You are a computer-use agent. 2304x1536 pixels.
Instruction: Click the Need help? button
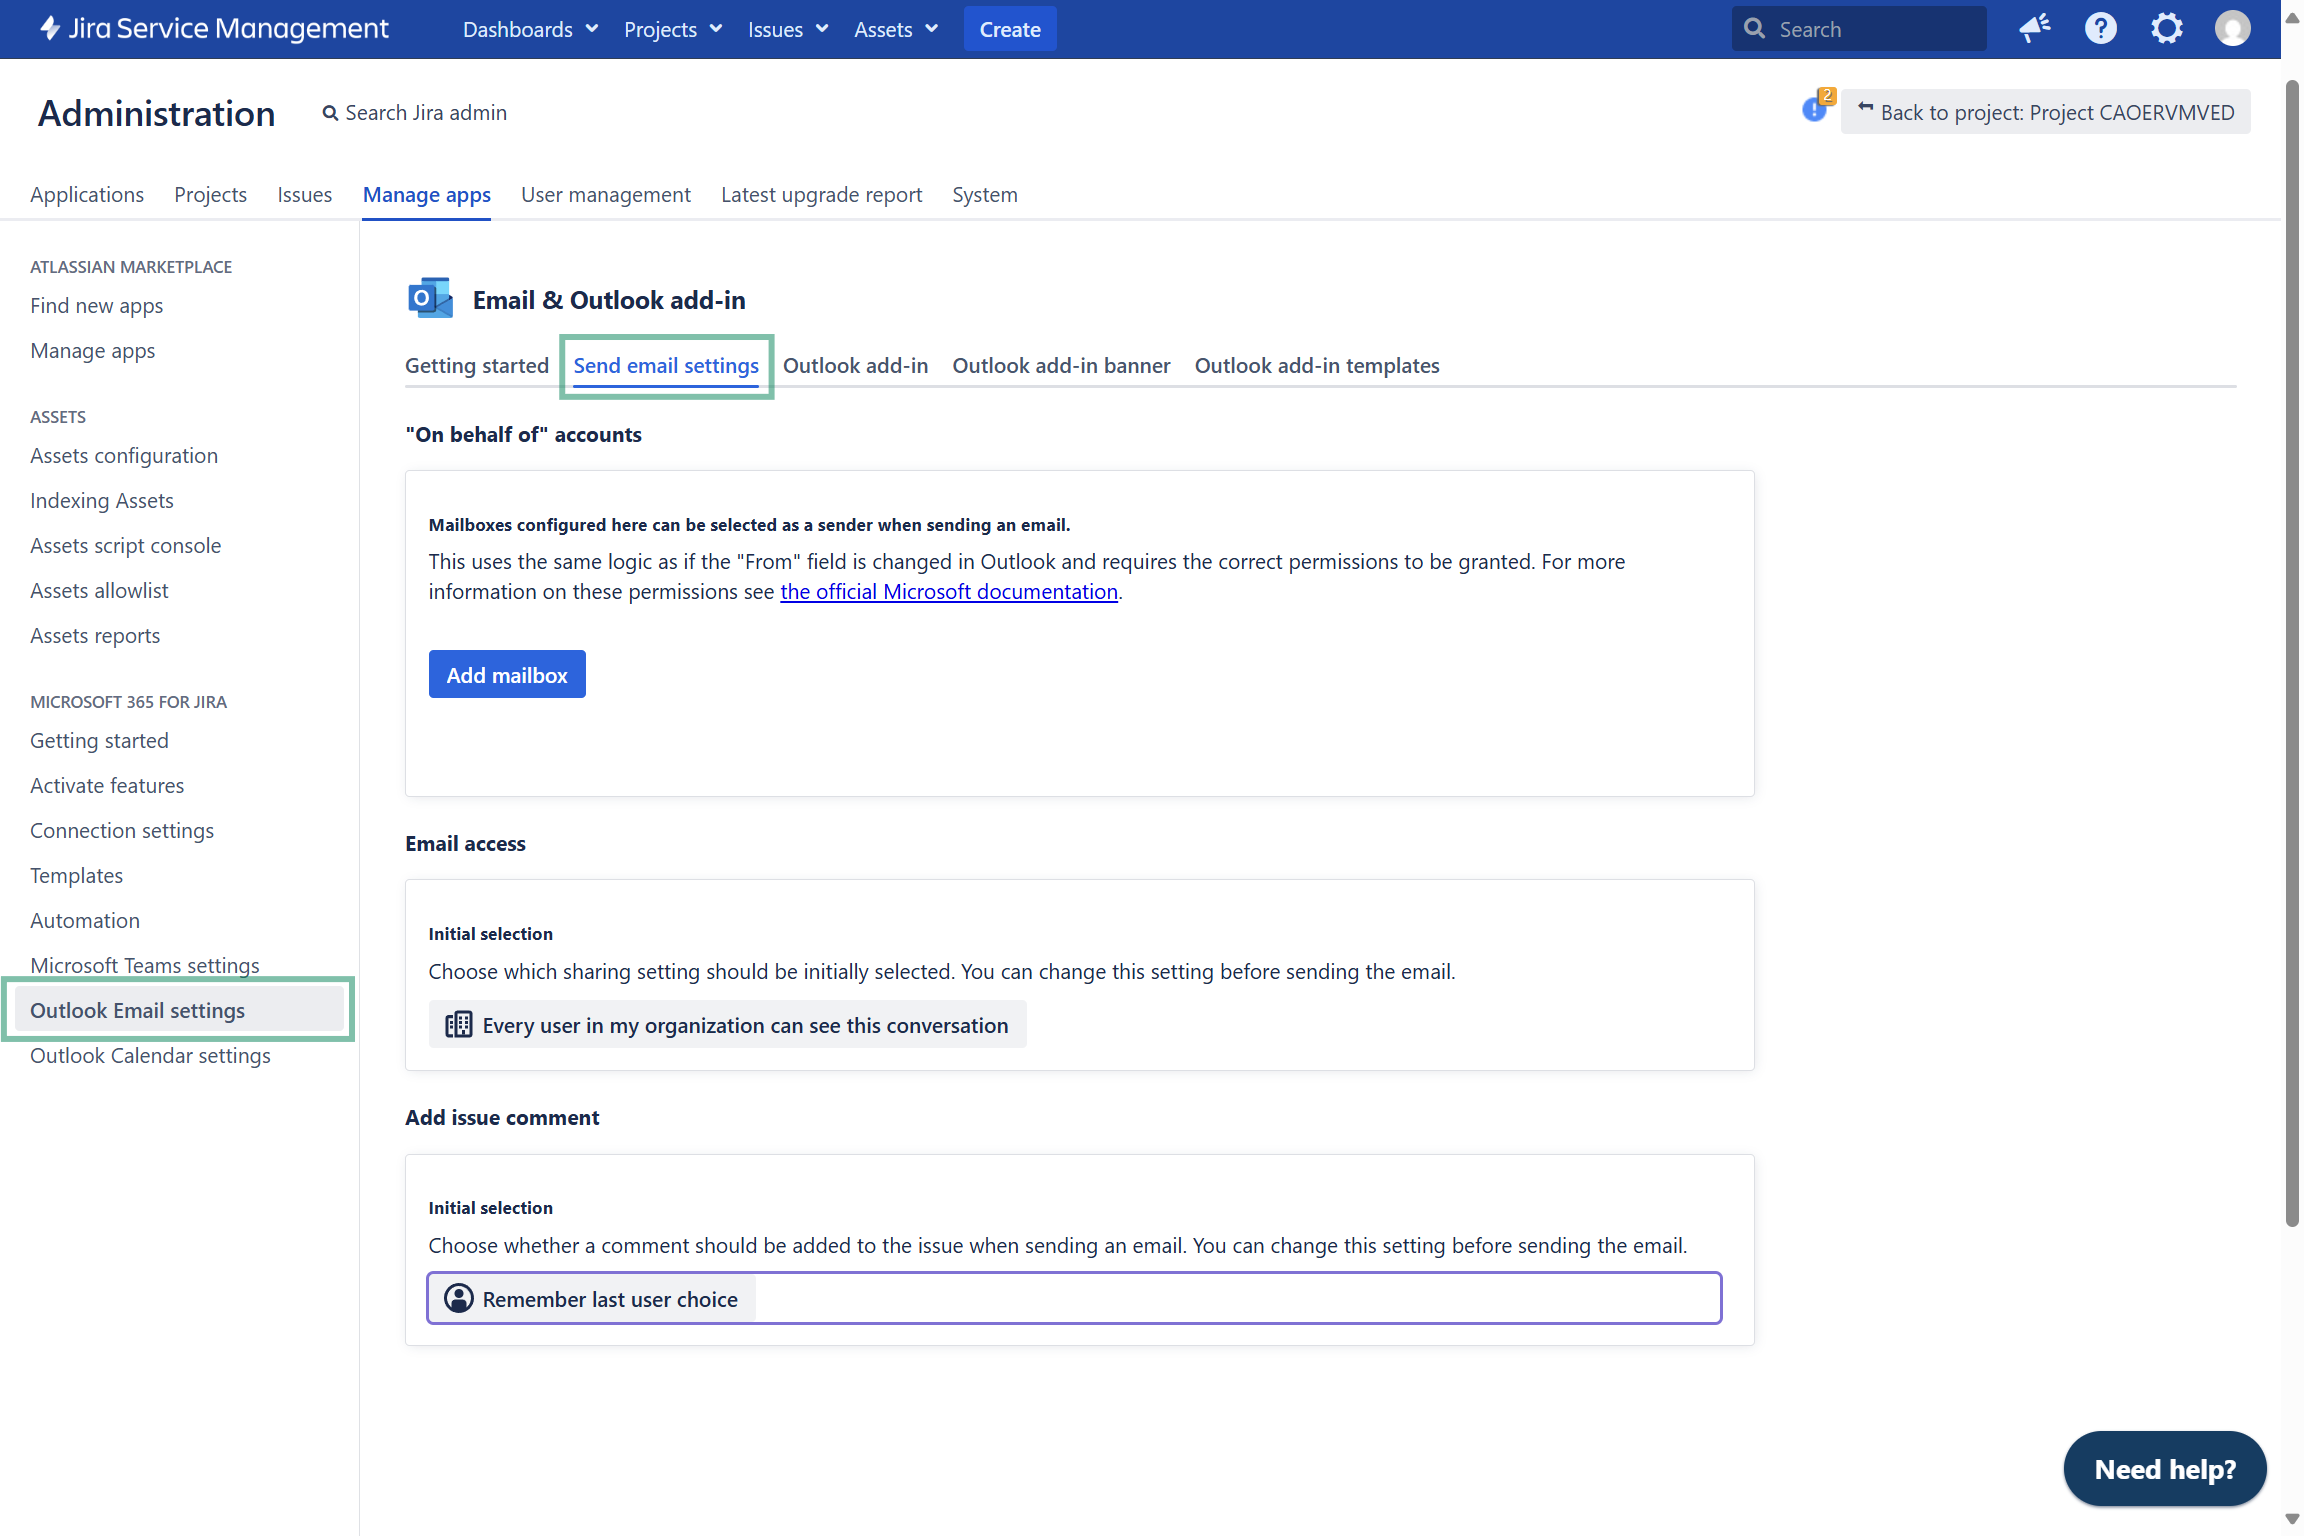pyautogui.click(x=2164, y=1469)
